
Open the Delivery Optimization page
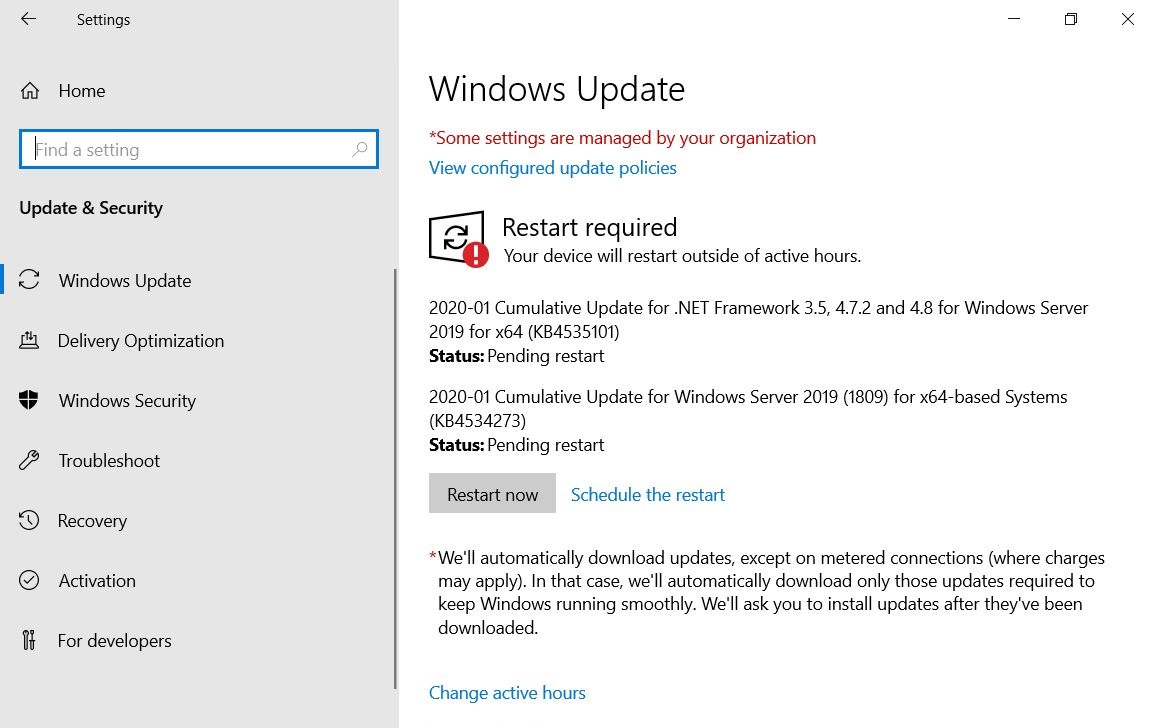[x=141, y=341]
